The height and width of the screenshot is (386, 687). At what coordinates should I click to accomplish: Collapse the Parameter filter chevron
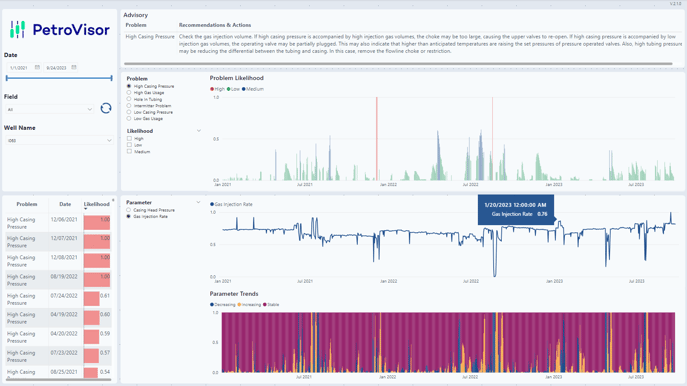(198, 202)
